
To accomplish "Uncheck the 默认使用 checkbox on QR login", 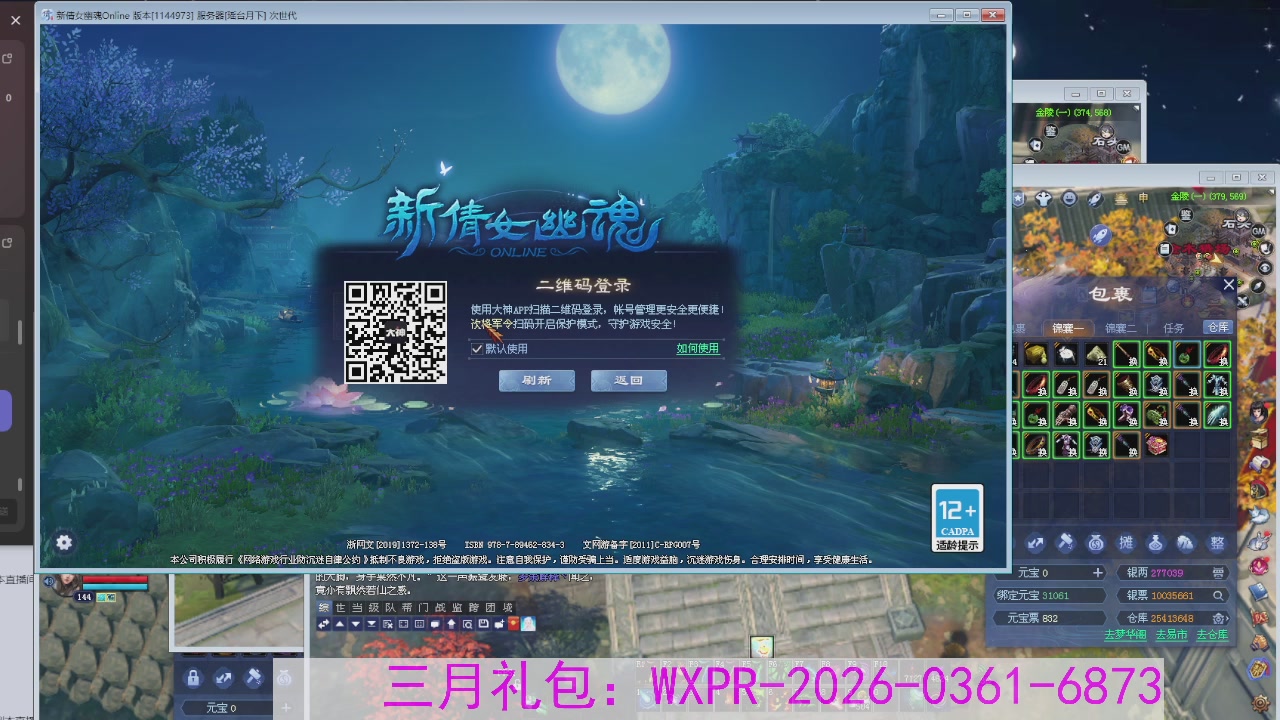I will click(x=478, y=349).
